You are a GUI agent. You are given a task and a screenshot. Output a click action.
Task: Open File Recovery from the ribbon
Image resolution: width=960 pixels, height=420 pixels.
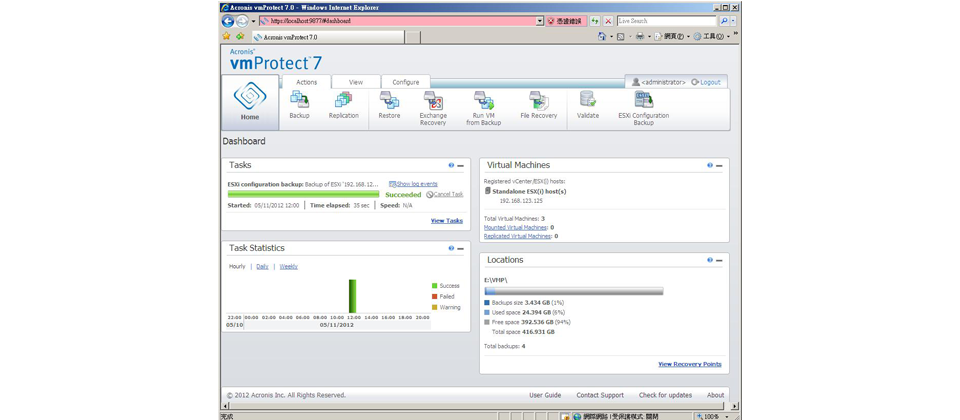coord(538,101)
